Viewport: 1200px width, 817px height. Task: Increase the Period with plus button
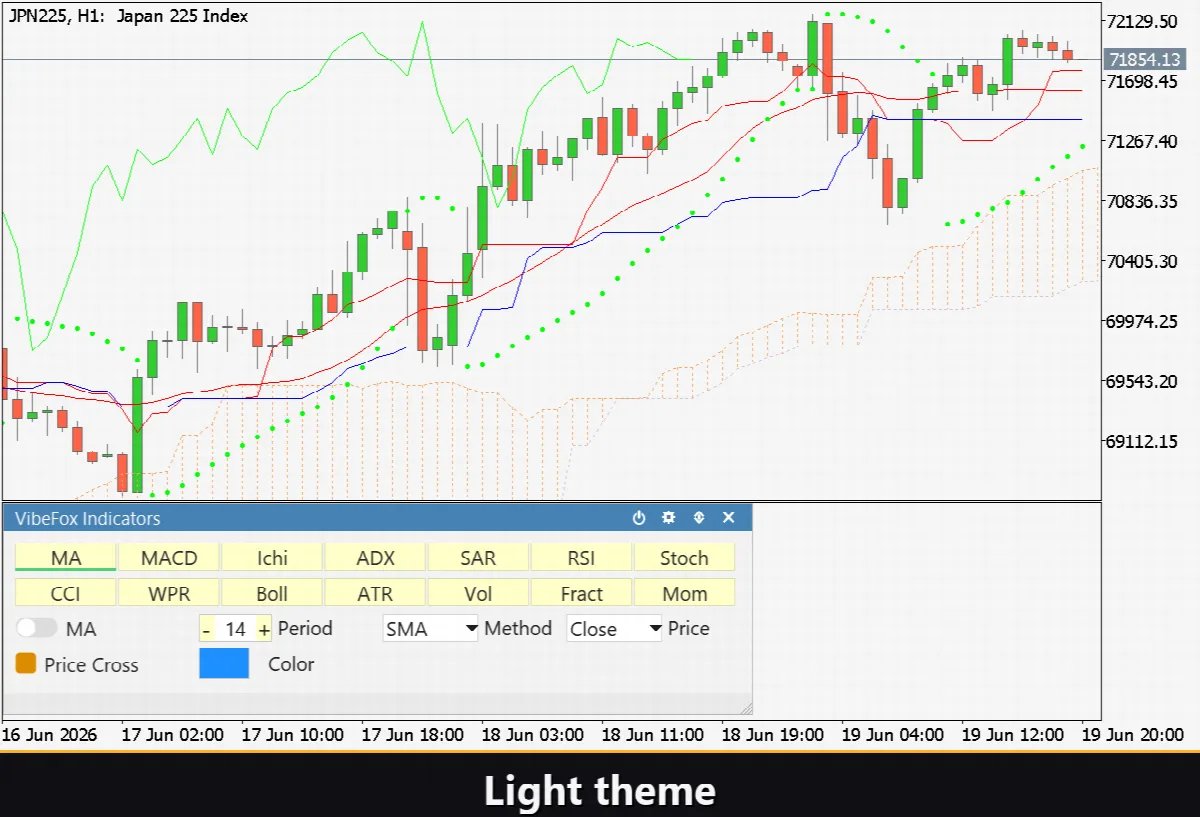(264, 629)
